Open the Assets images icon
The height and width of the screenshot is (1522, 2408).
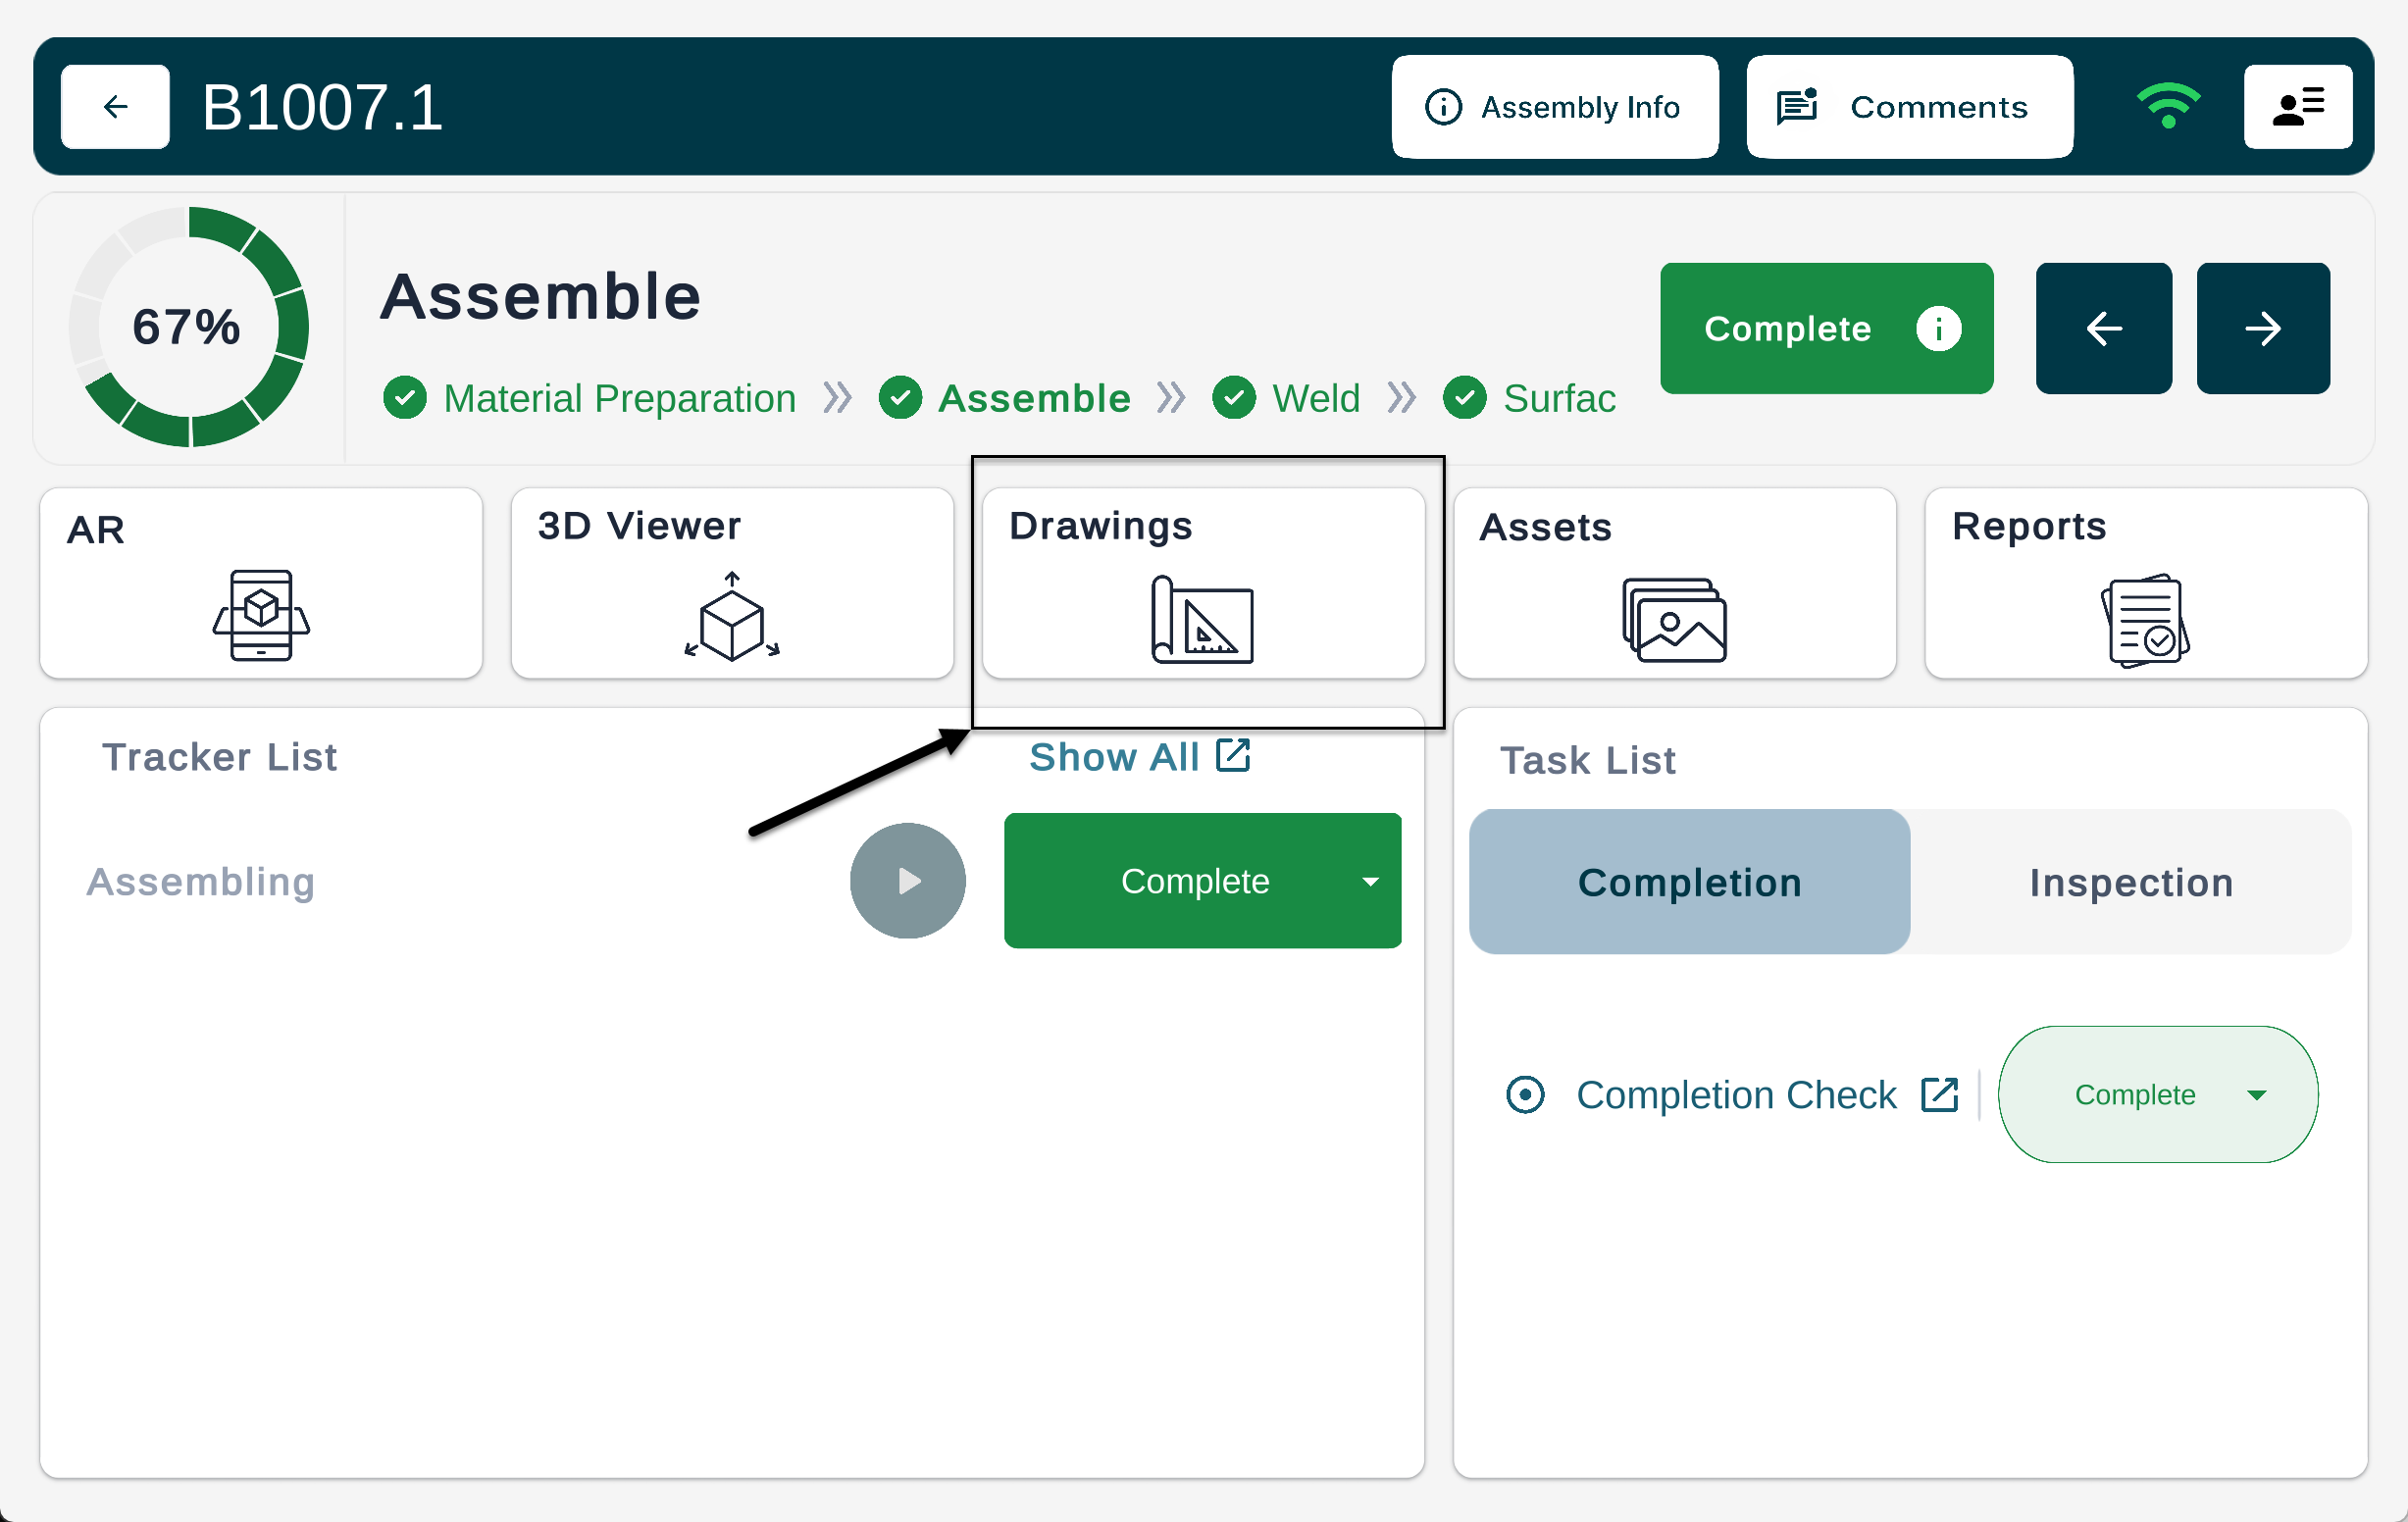coord(1674,620)
